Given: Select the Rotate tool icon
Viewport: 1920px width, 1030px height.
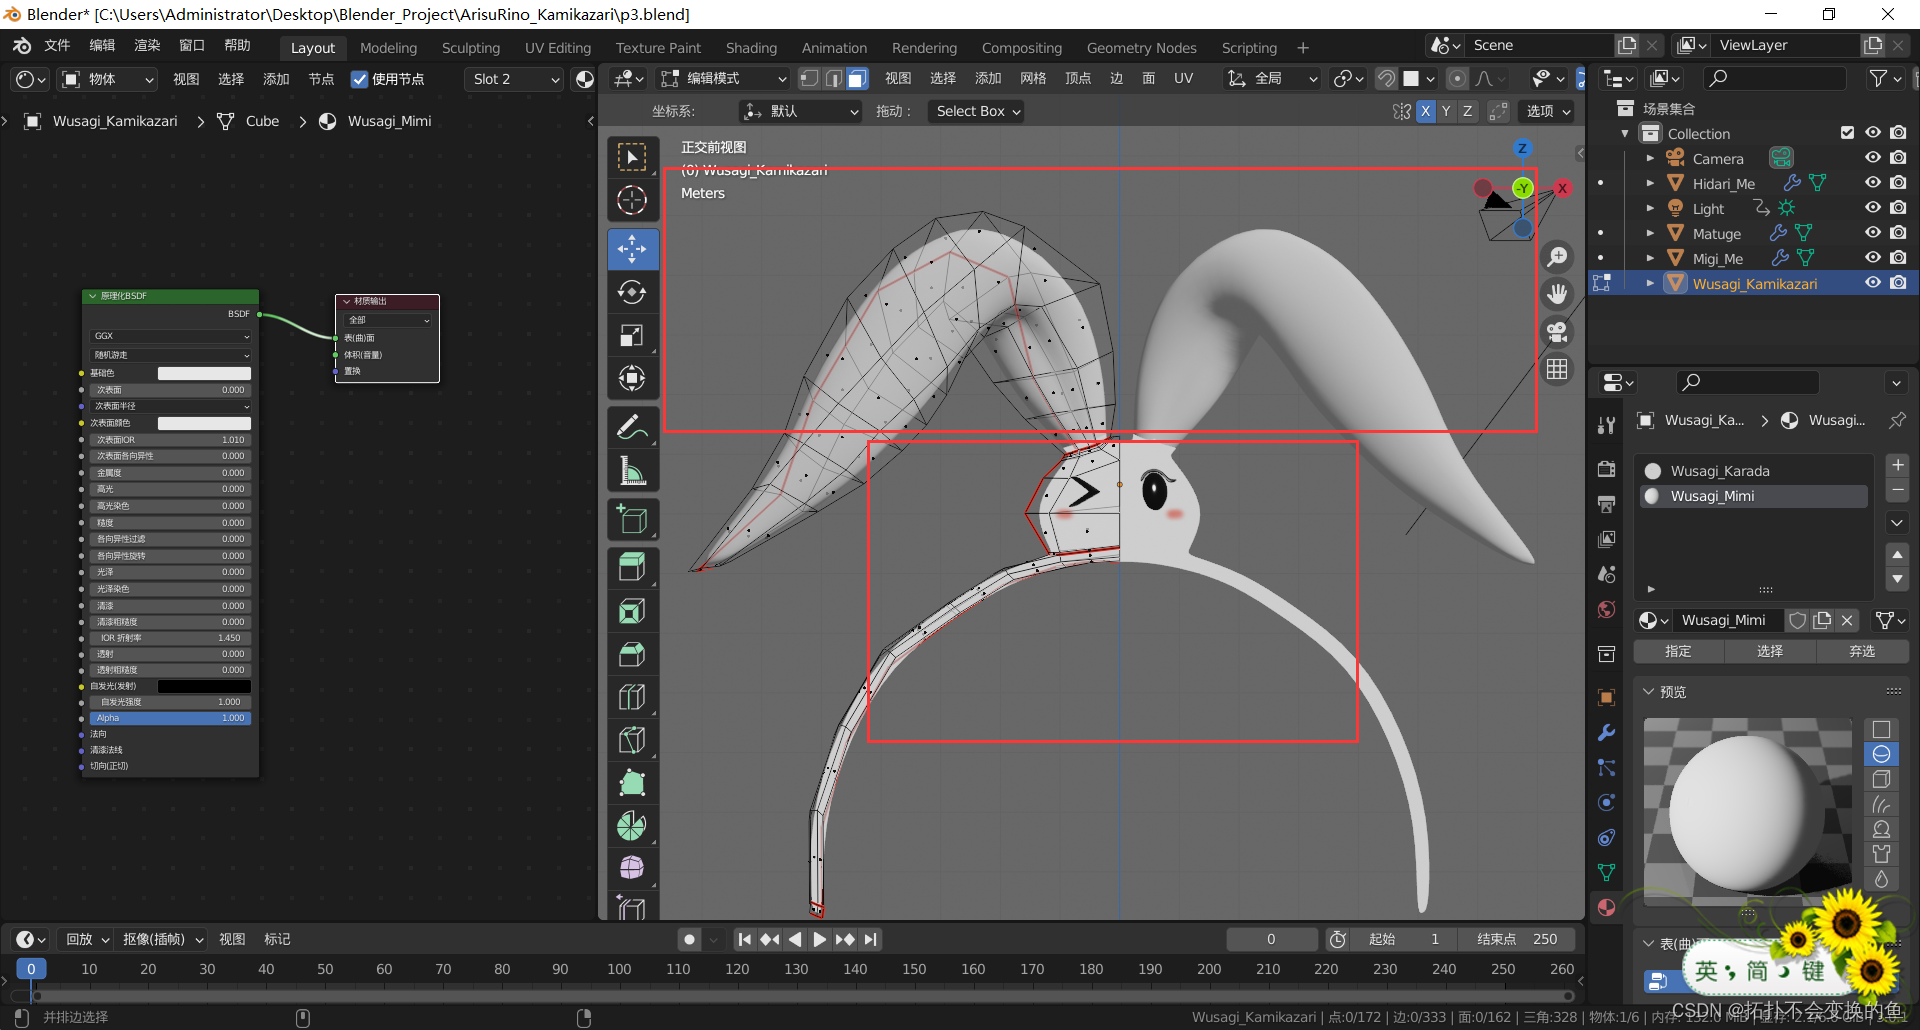Looking at the screenshot, I should tap(632, 292).
